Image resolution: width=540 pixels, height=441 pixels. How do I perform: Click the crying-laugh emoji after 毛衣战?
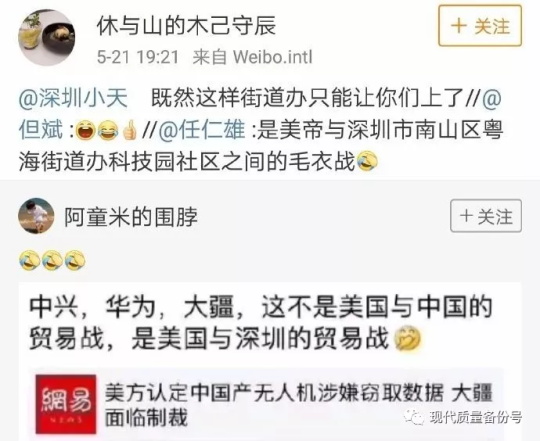367,161
